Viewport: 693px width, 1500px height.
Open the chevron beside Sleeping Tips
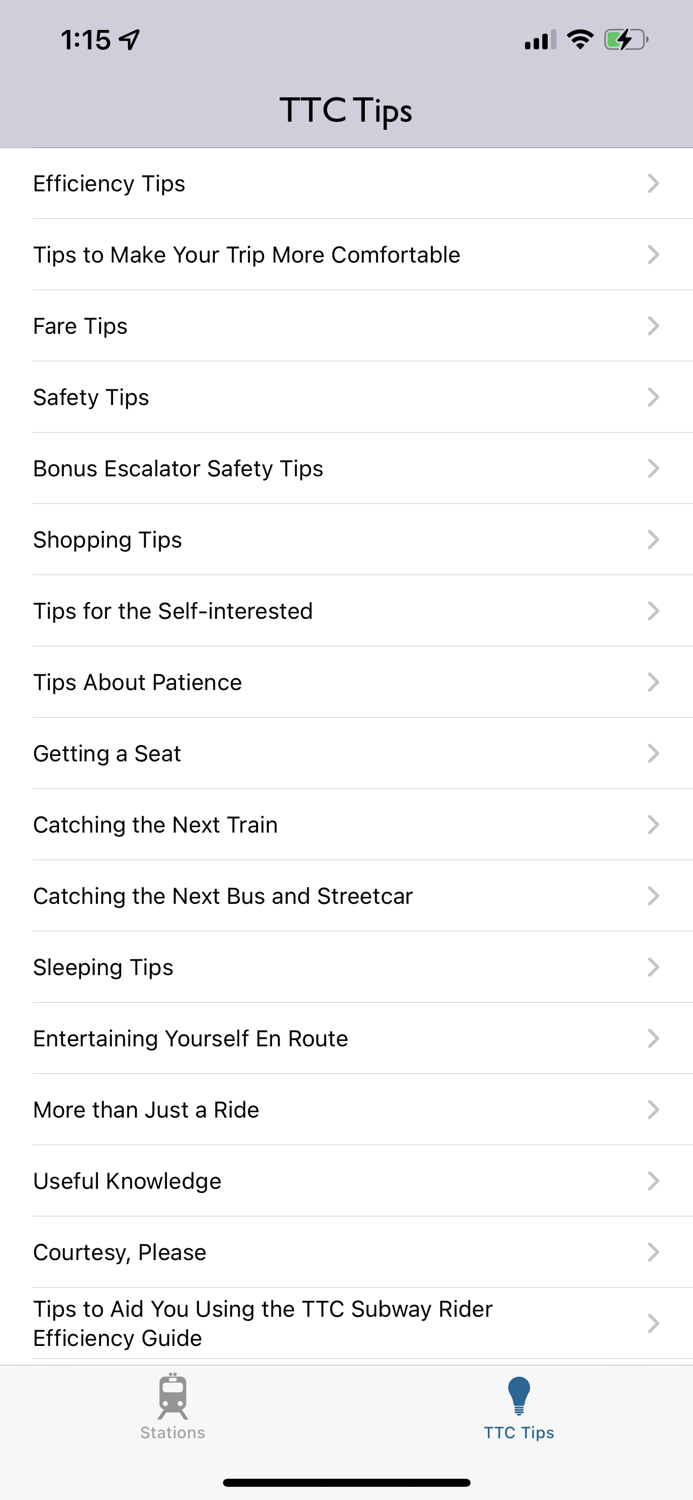(653, 967)
